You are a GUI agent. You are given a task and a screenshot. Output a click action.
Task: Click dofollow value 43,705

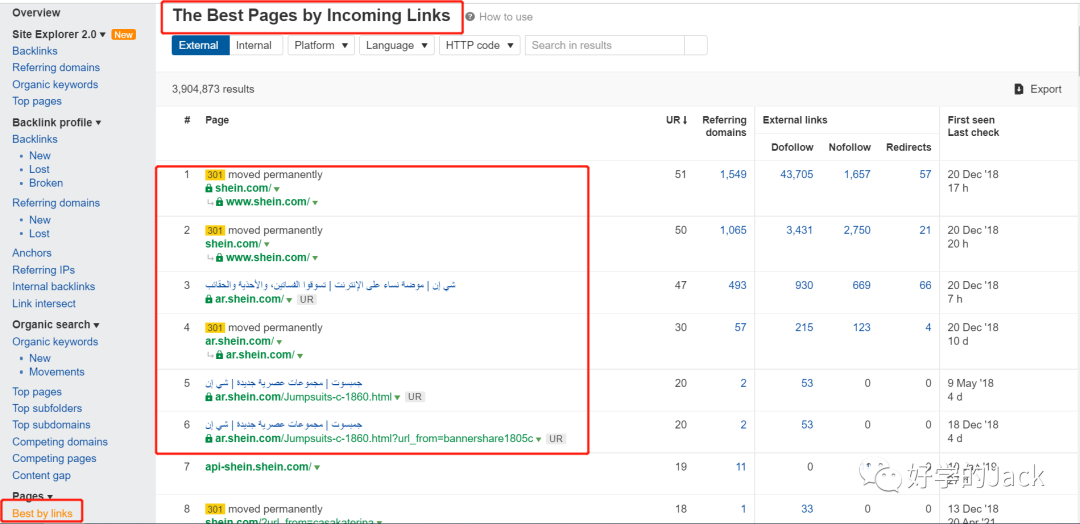coord(796,175)
